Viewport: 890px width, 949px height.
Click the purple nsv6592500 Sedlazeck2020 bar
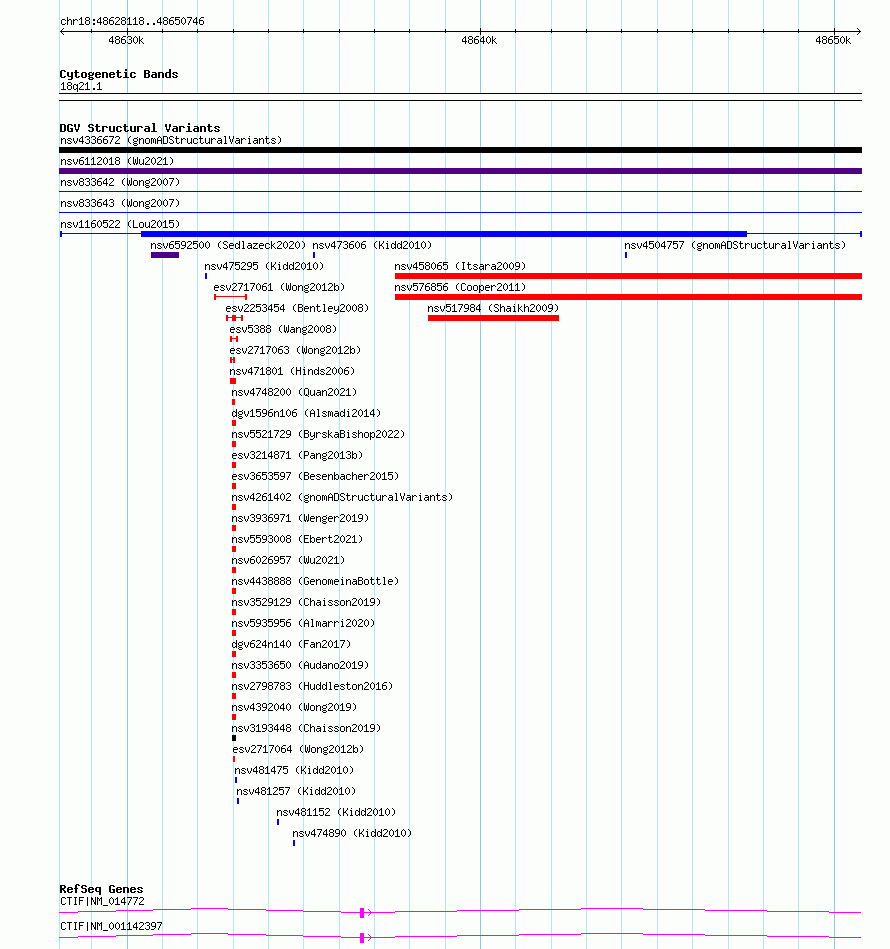[165, 255]
